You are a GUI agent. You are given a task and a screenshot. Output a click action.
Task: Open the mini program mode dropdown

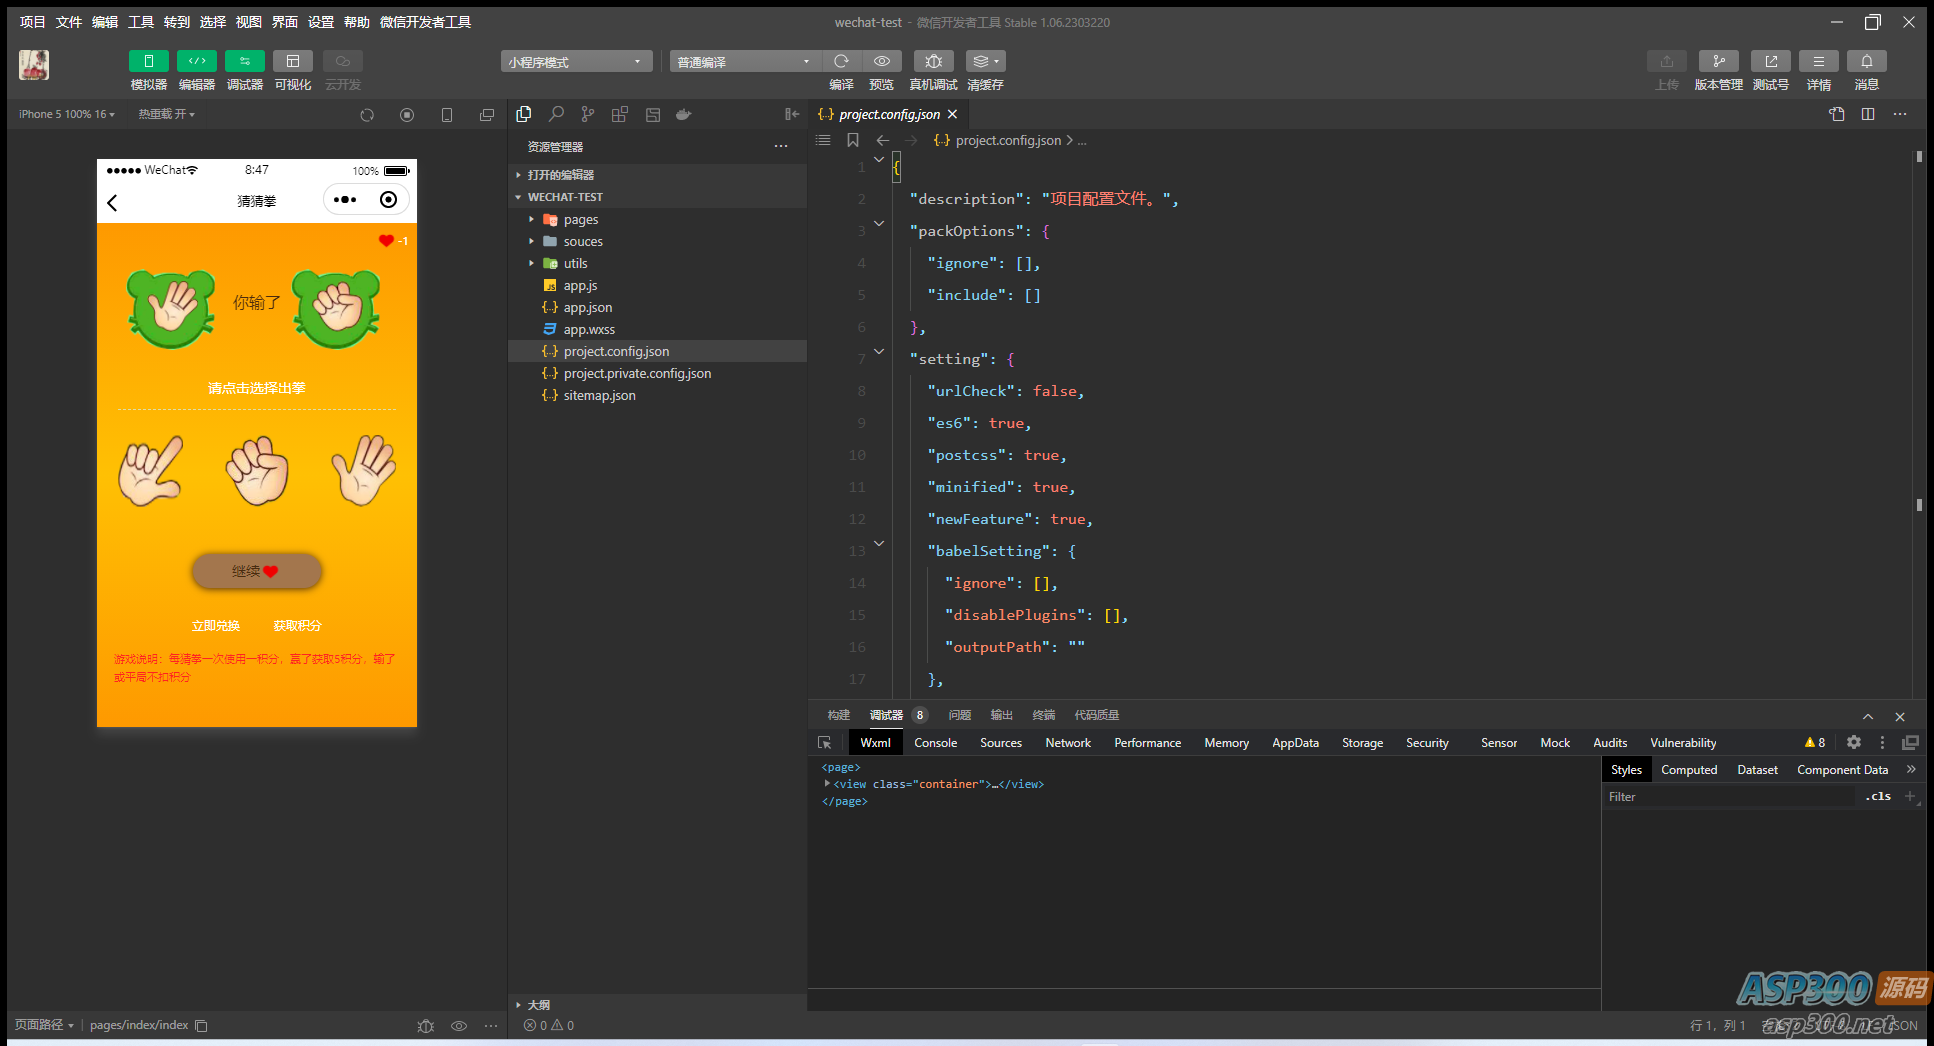(576, 62)
